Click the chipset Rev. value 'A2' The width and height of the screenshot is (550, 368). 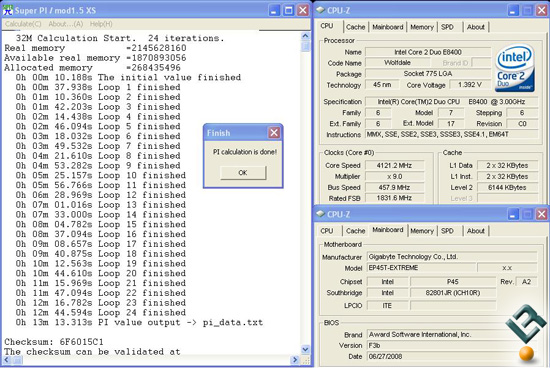click(x=526, y=282)
